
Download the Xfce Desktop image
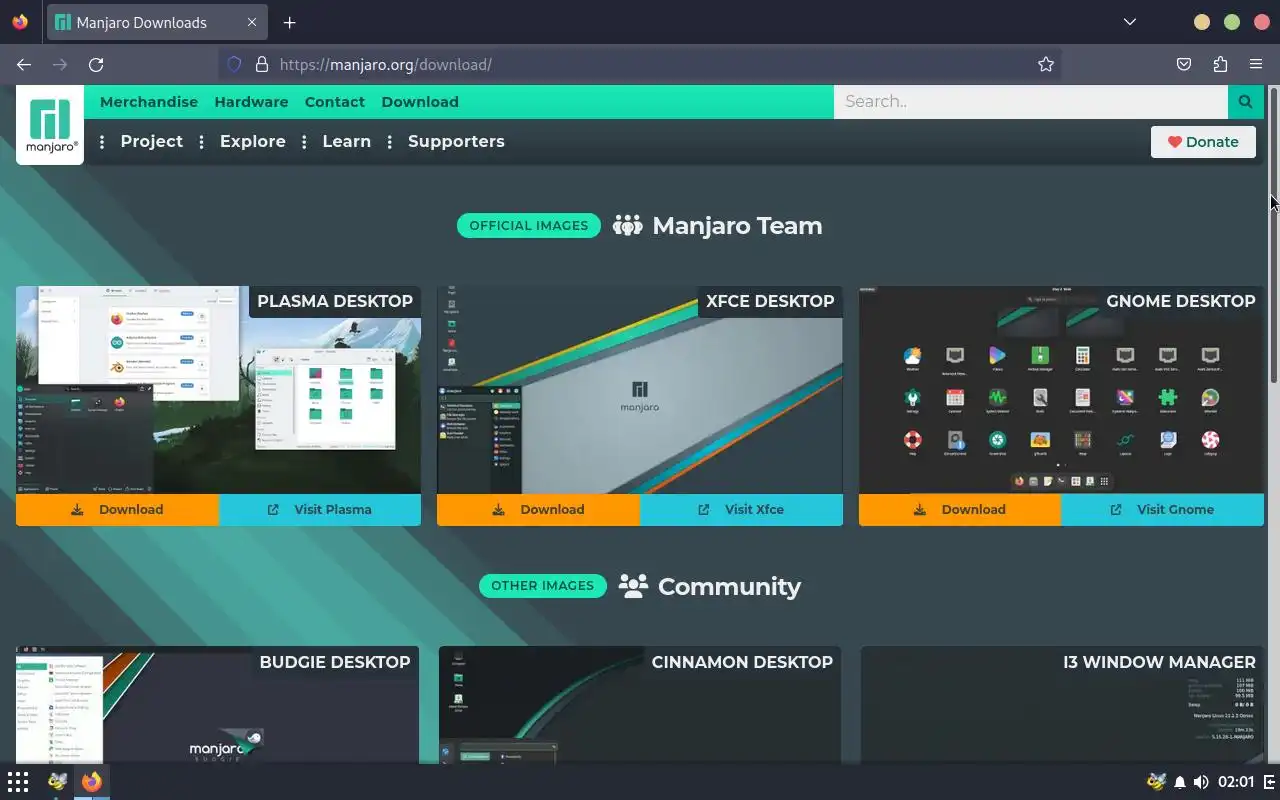[x=538, y=509]
